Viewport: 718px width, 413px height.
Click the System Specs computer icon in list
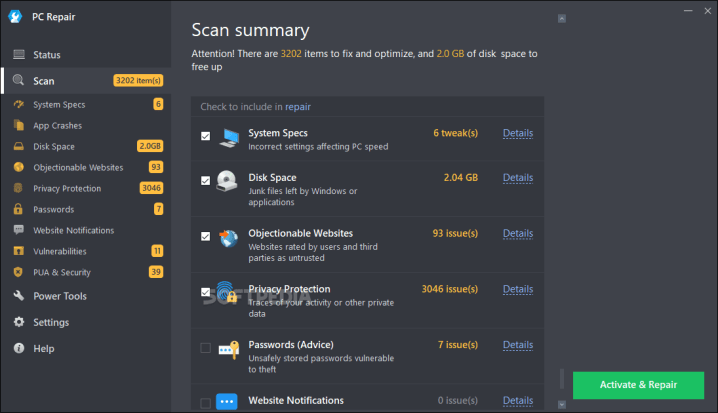point(229,138)
